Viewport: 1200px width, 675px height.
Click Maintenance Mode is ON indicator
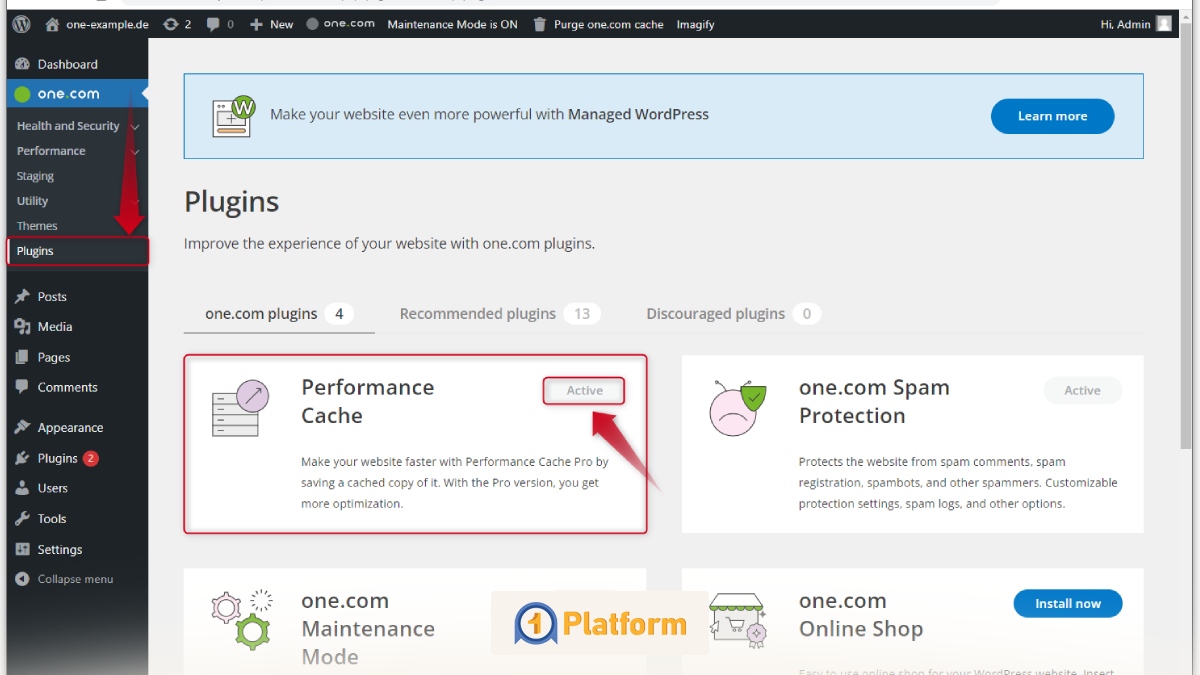click(452, 24)
